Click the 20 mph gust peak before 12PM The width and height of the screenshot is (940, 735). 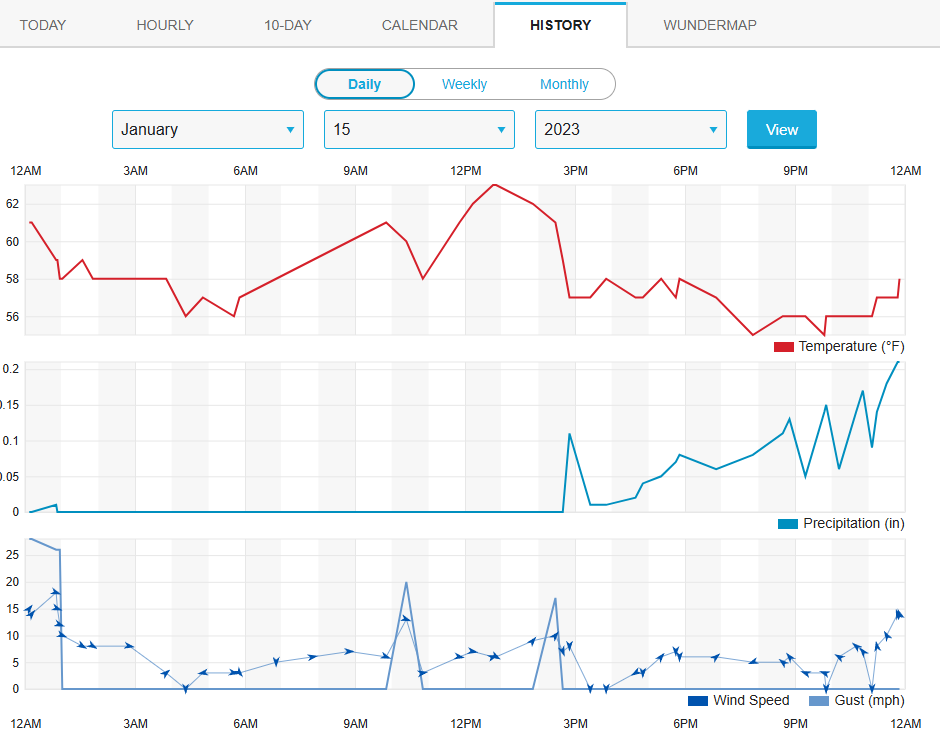point(406,582)
